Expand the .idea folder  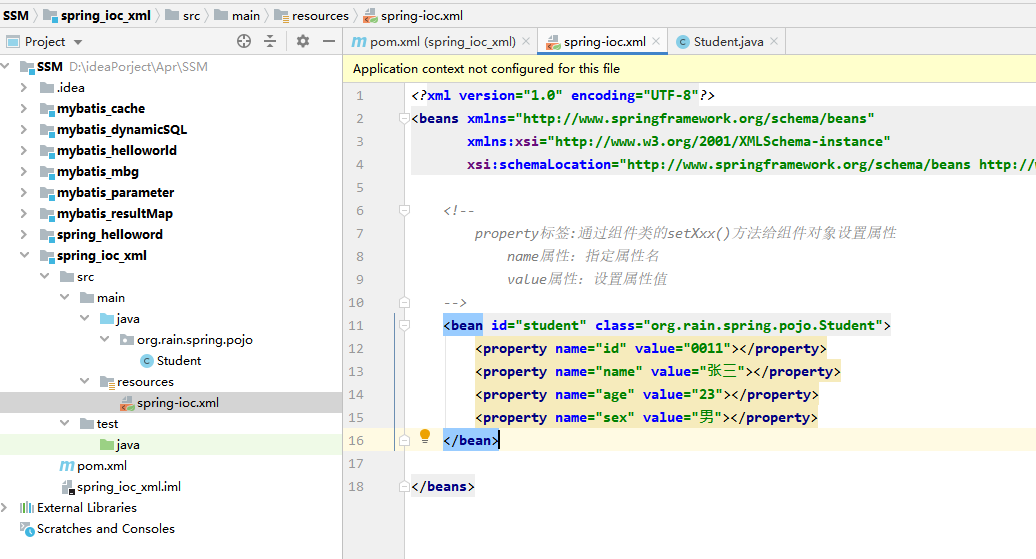pyautogui.click(x=24, y=87)
